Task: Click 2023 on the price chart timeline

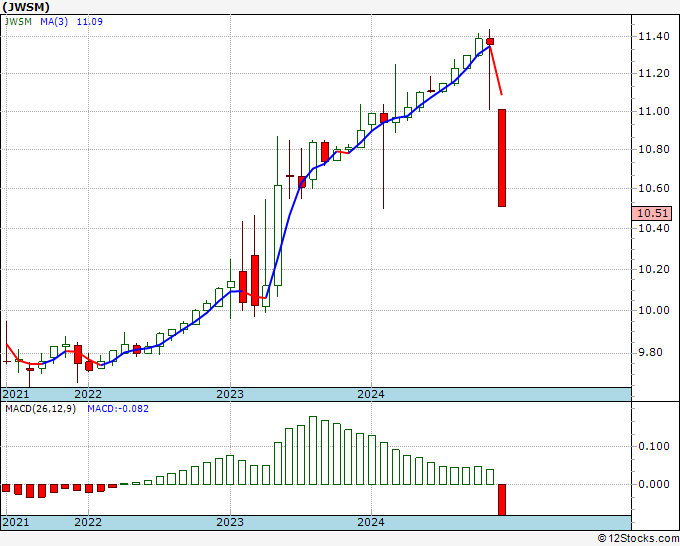Action: click(230, 394)
